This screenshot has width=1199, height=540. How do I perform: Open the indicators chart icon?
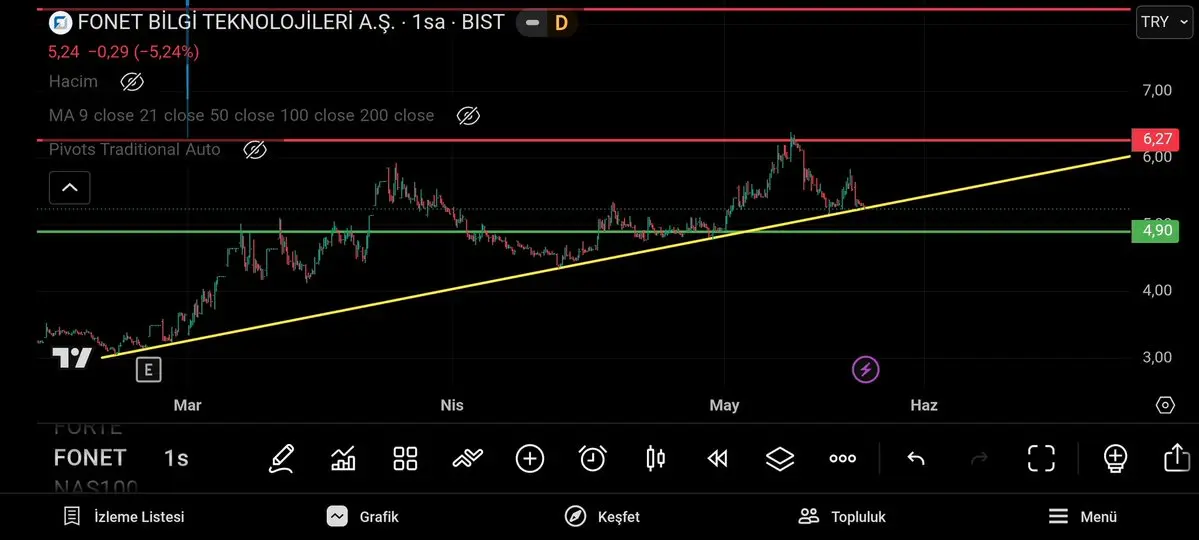click(343, 458)
